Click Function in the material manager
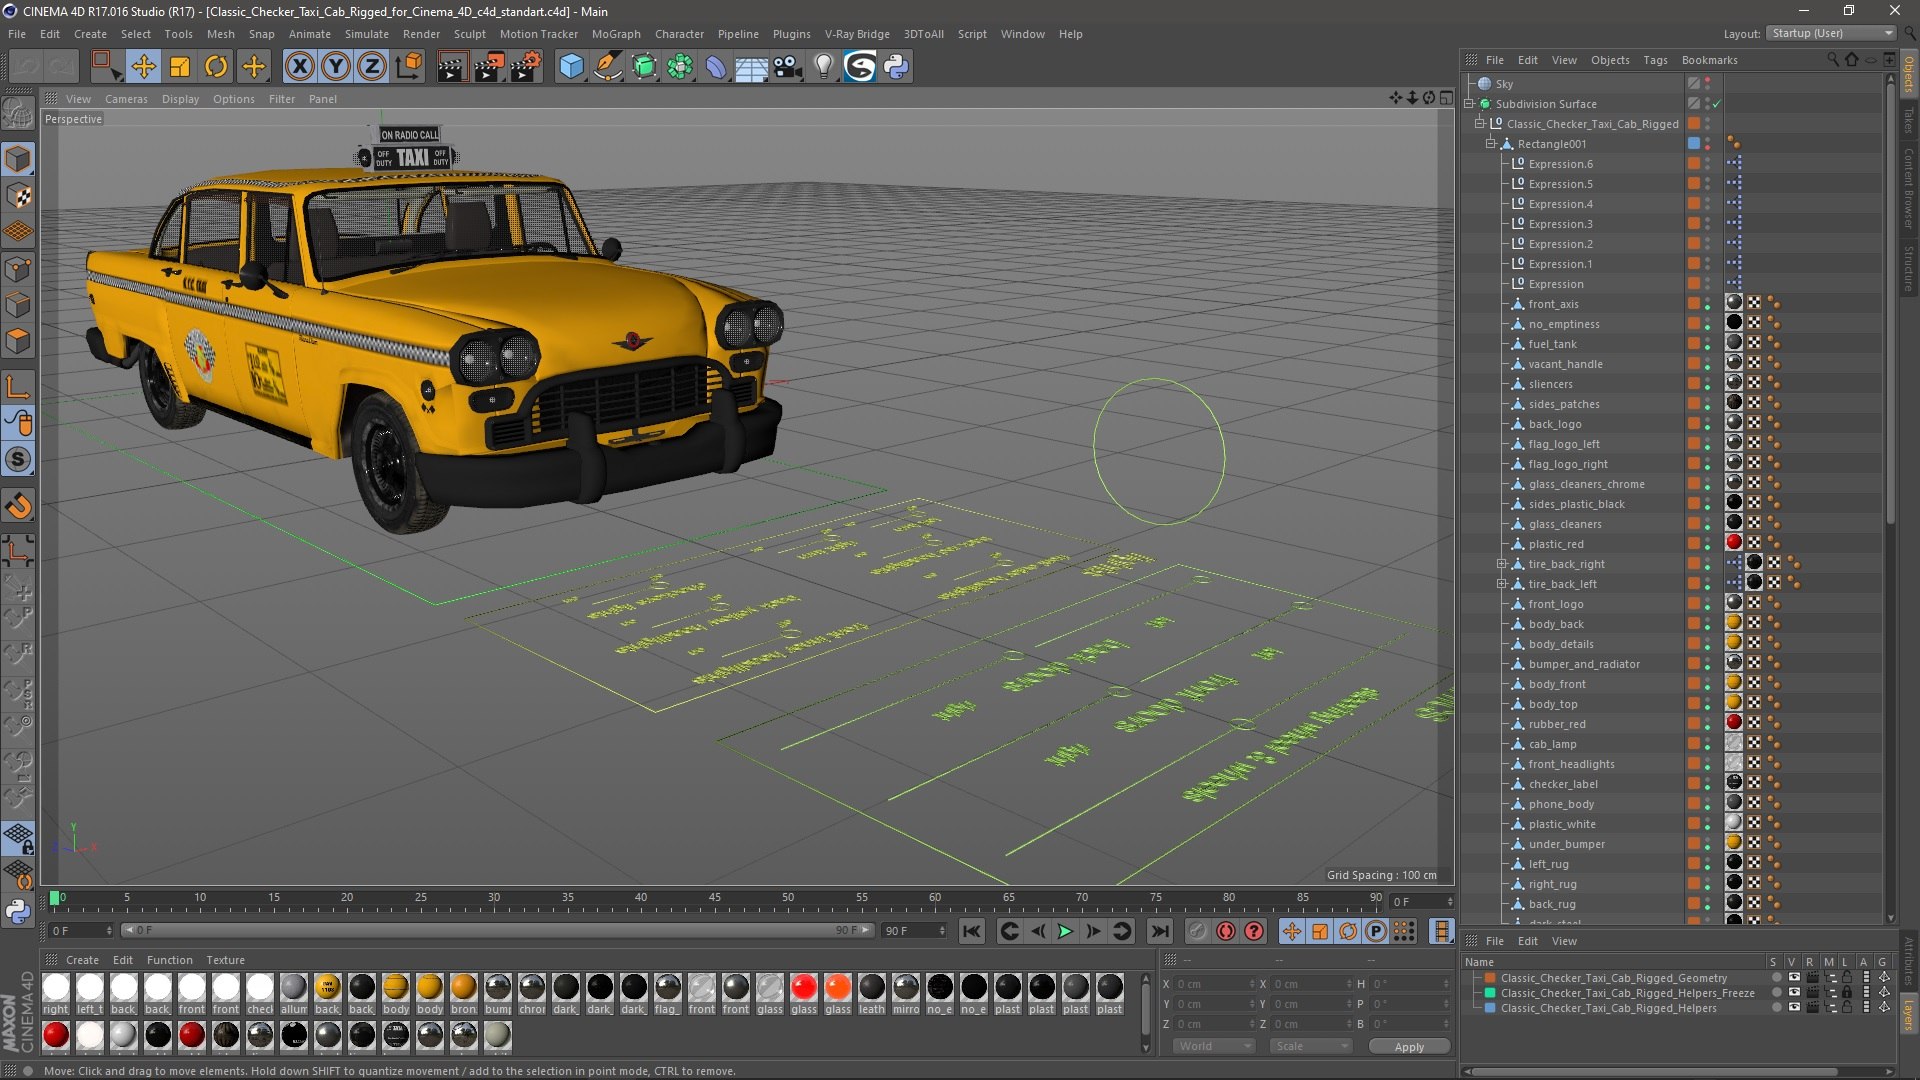The image size is (1920, 1080). point(170,960)
